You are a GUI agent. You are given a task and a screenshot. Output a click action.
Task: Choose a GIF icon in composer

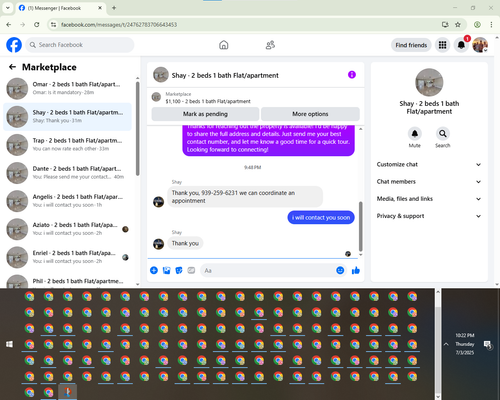click(x=191, y=270)
